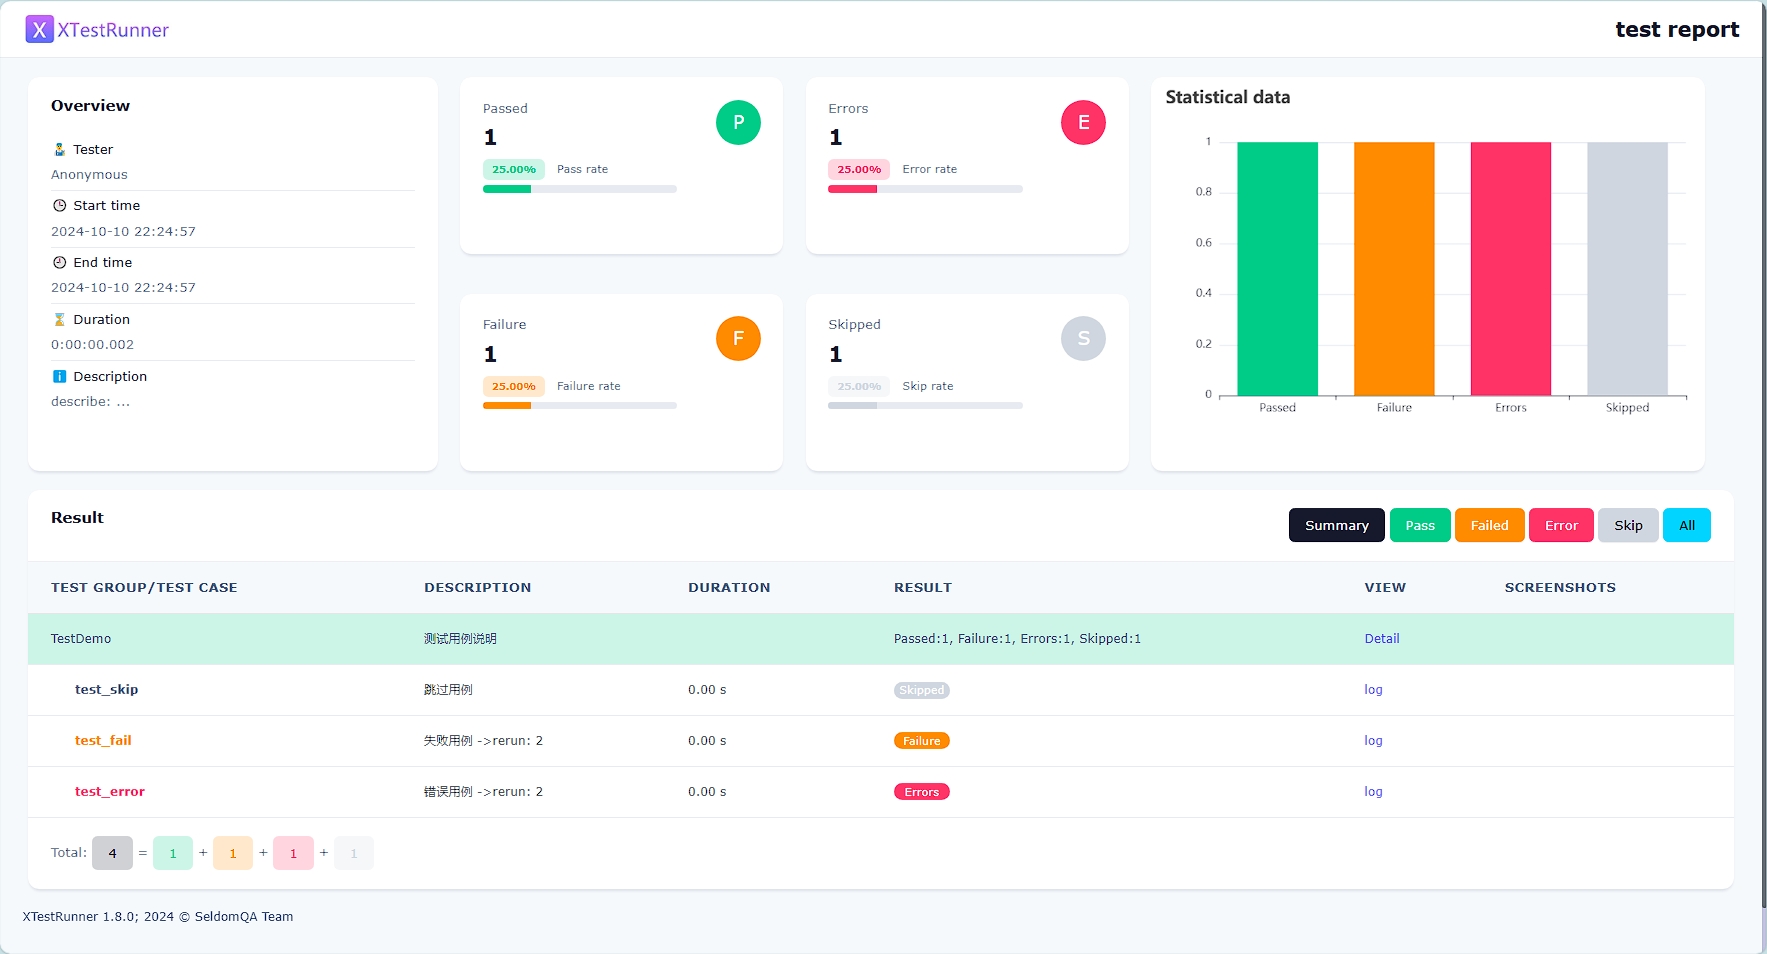Filter results by Failed
Screen dimensions: 1767x954
(1489, 526)
